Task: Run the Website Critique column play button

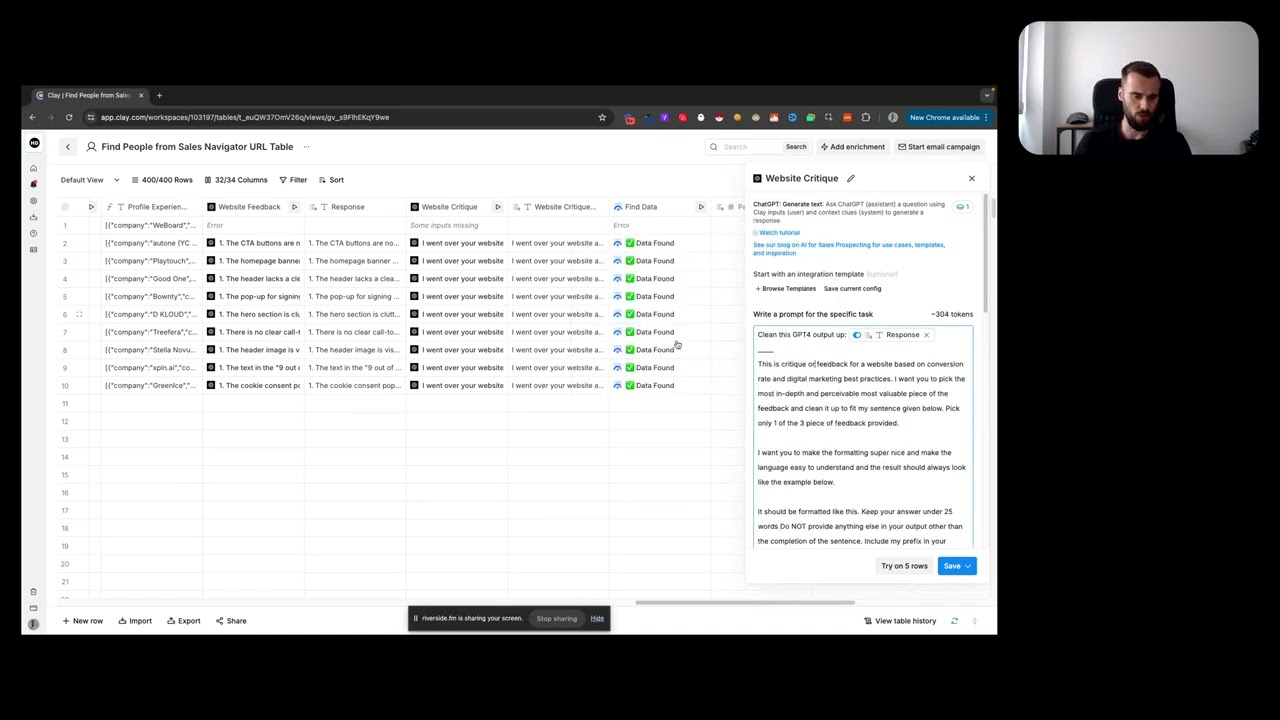Action: pyautogui.click(x=497, y=207)
